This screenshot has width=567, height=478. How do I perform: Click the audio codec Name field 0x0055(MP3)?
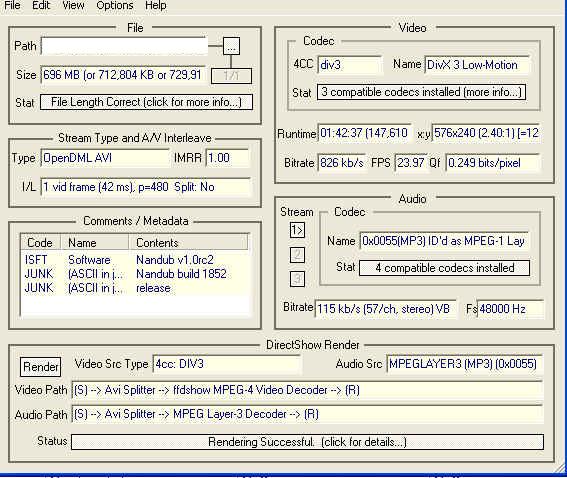444,241
